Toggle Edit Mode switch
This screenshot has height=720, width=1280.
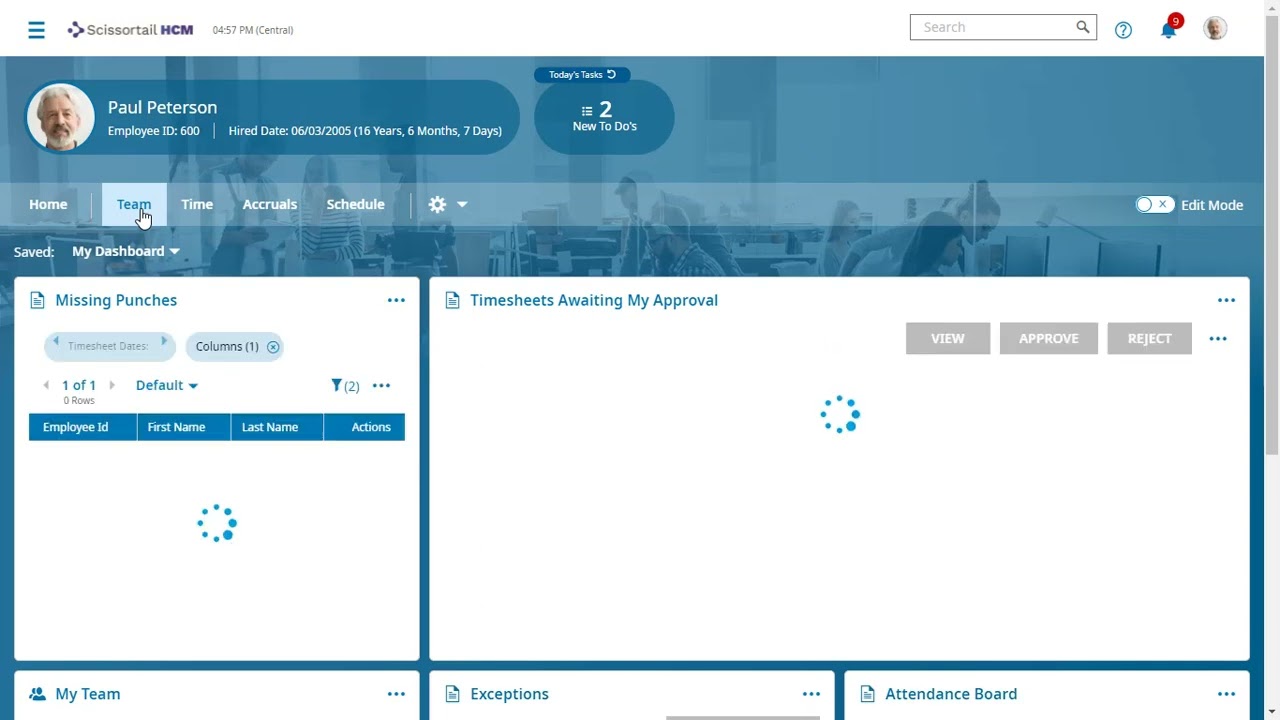click(x=1154, y=205)
